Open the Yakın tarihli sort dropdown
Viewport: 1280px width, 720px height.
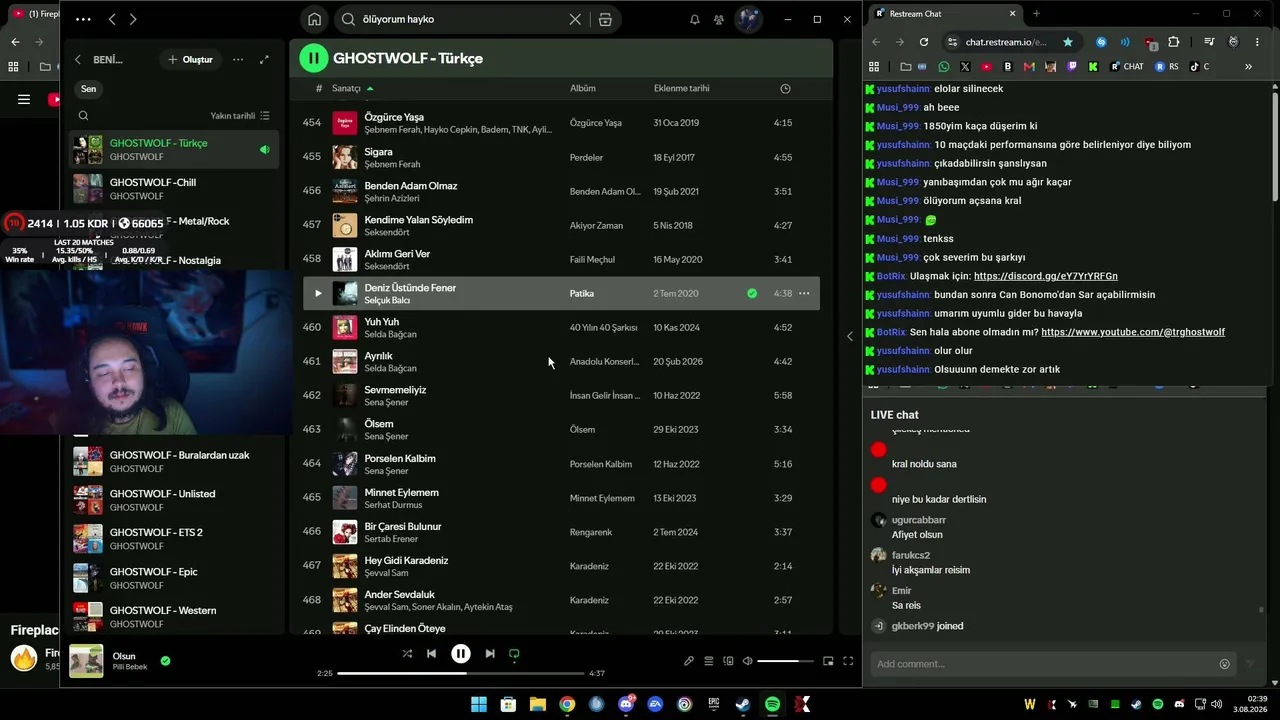(240, 116)
